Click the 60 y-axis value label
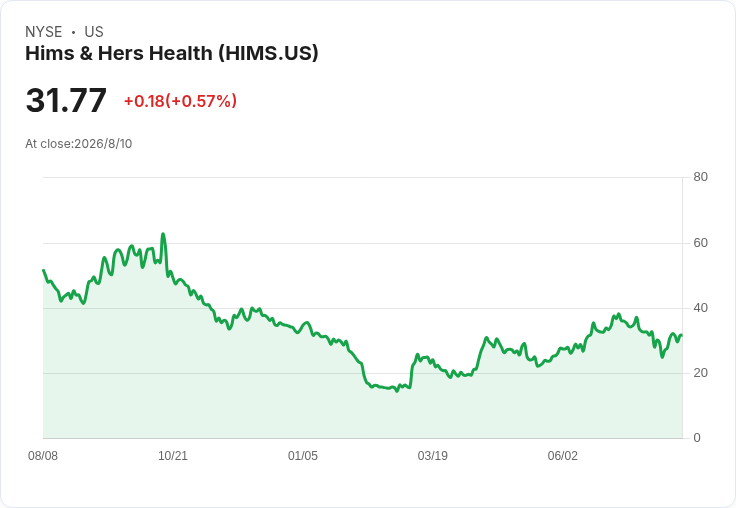736x508 pixels. pos(700,243)
